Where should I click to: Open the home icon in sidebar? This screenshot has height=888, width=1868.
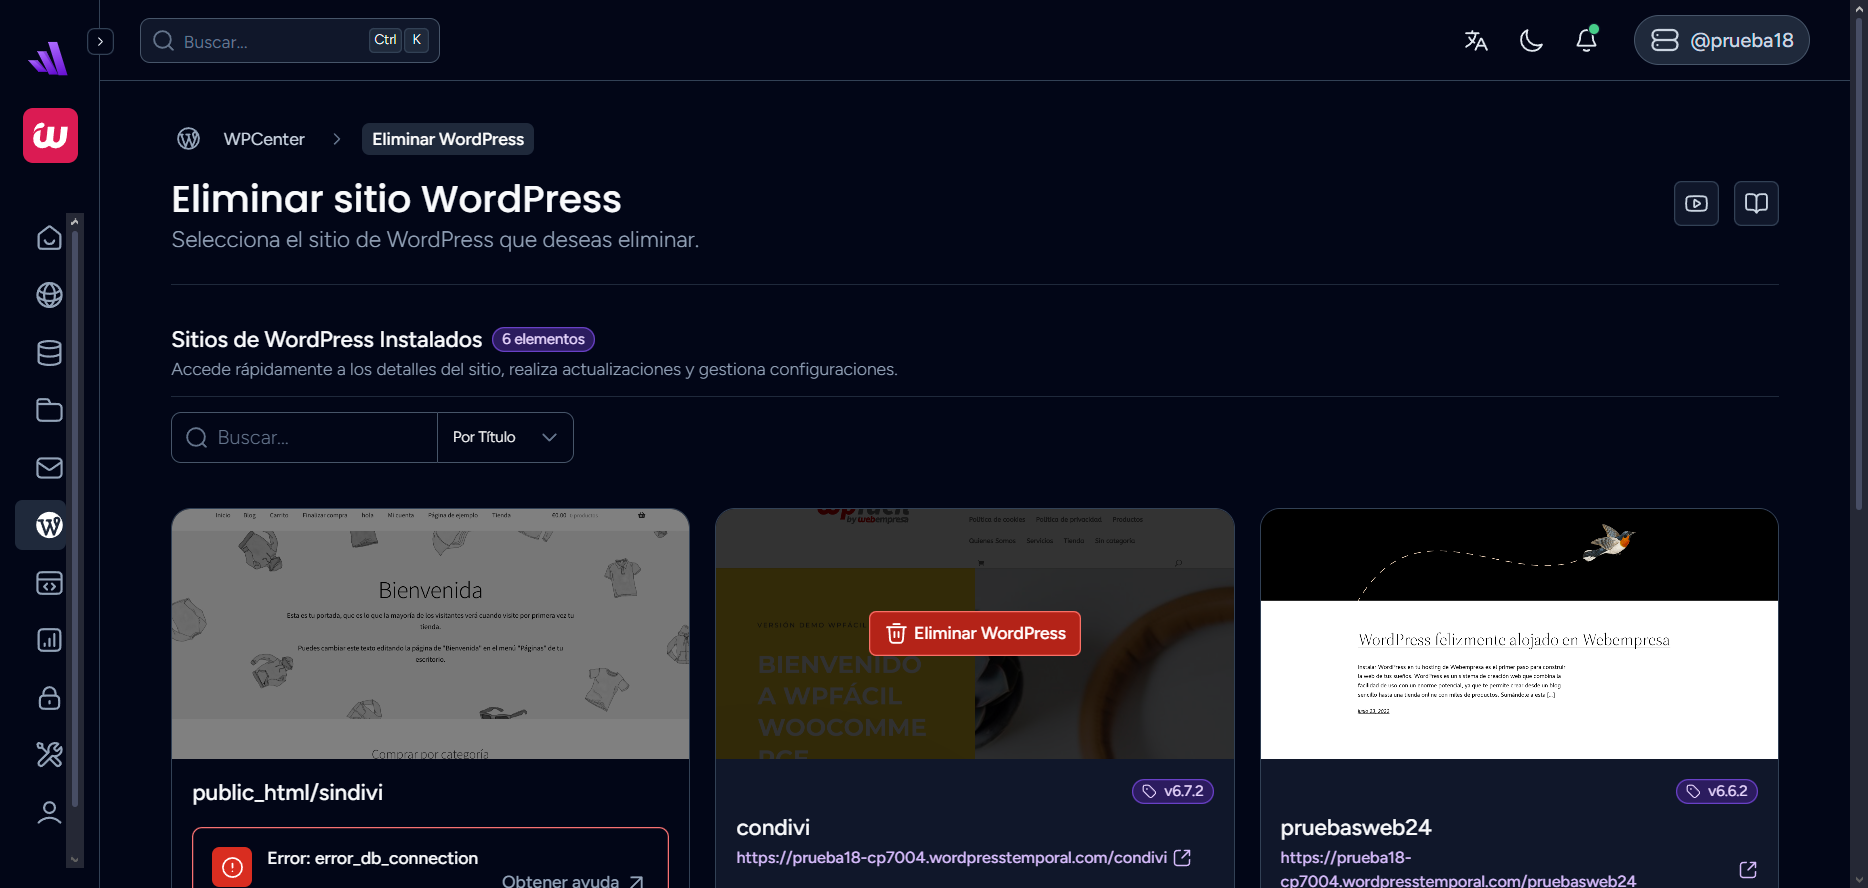click(x=49, y=238)
